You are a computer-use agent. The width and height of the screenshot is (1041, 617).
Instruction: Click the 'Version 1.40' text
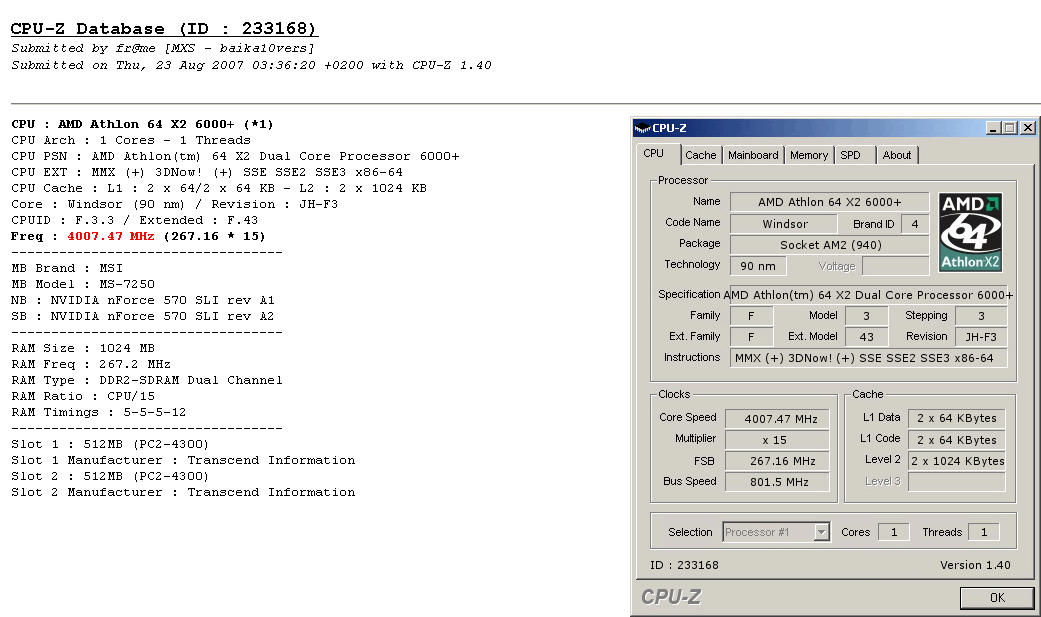click(975, 565)
